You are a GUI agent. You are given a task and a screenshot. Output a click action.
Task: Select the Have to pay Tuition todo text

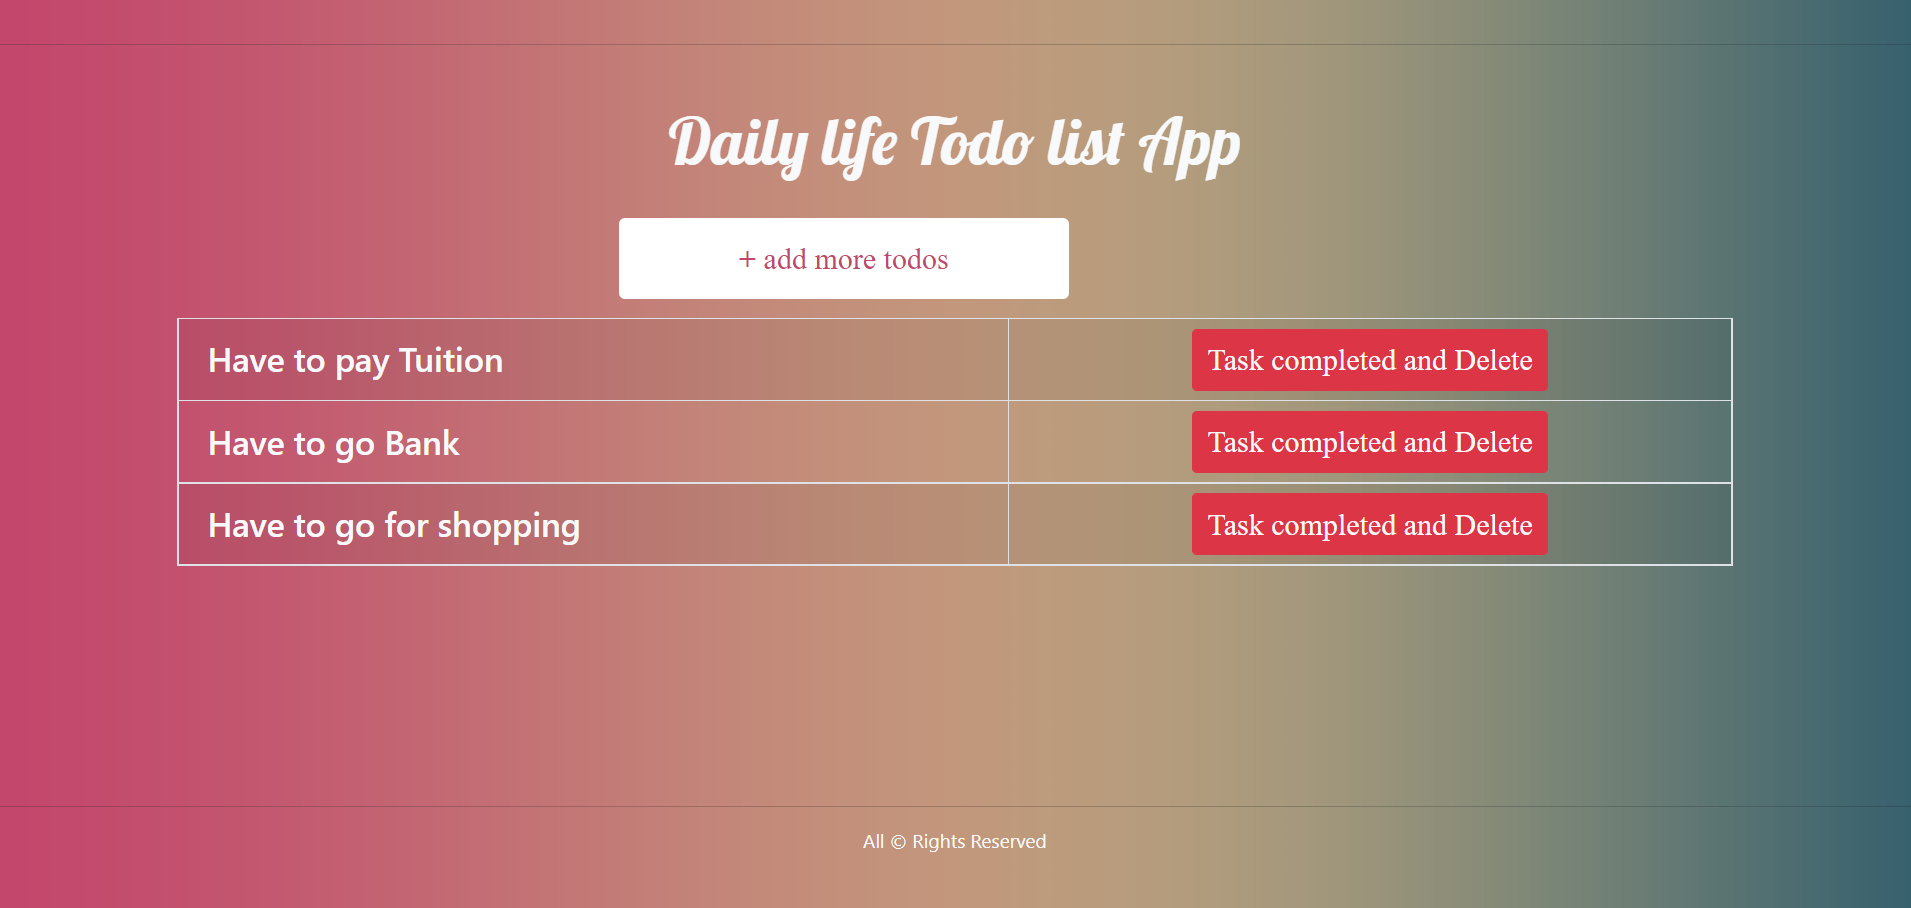click(x=355, y=360)
